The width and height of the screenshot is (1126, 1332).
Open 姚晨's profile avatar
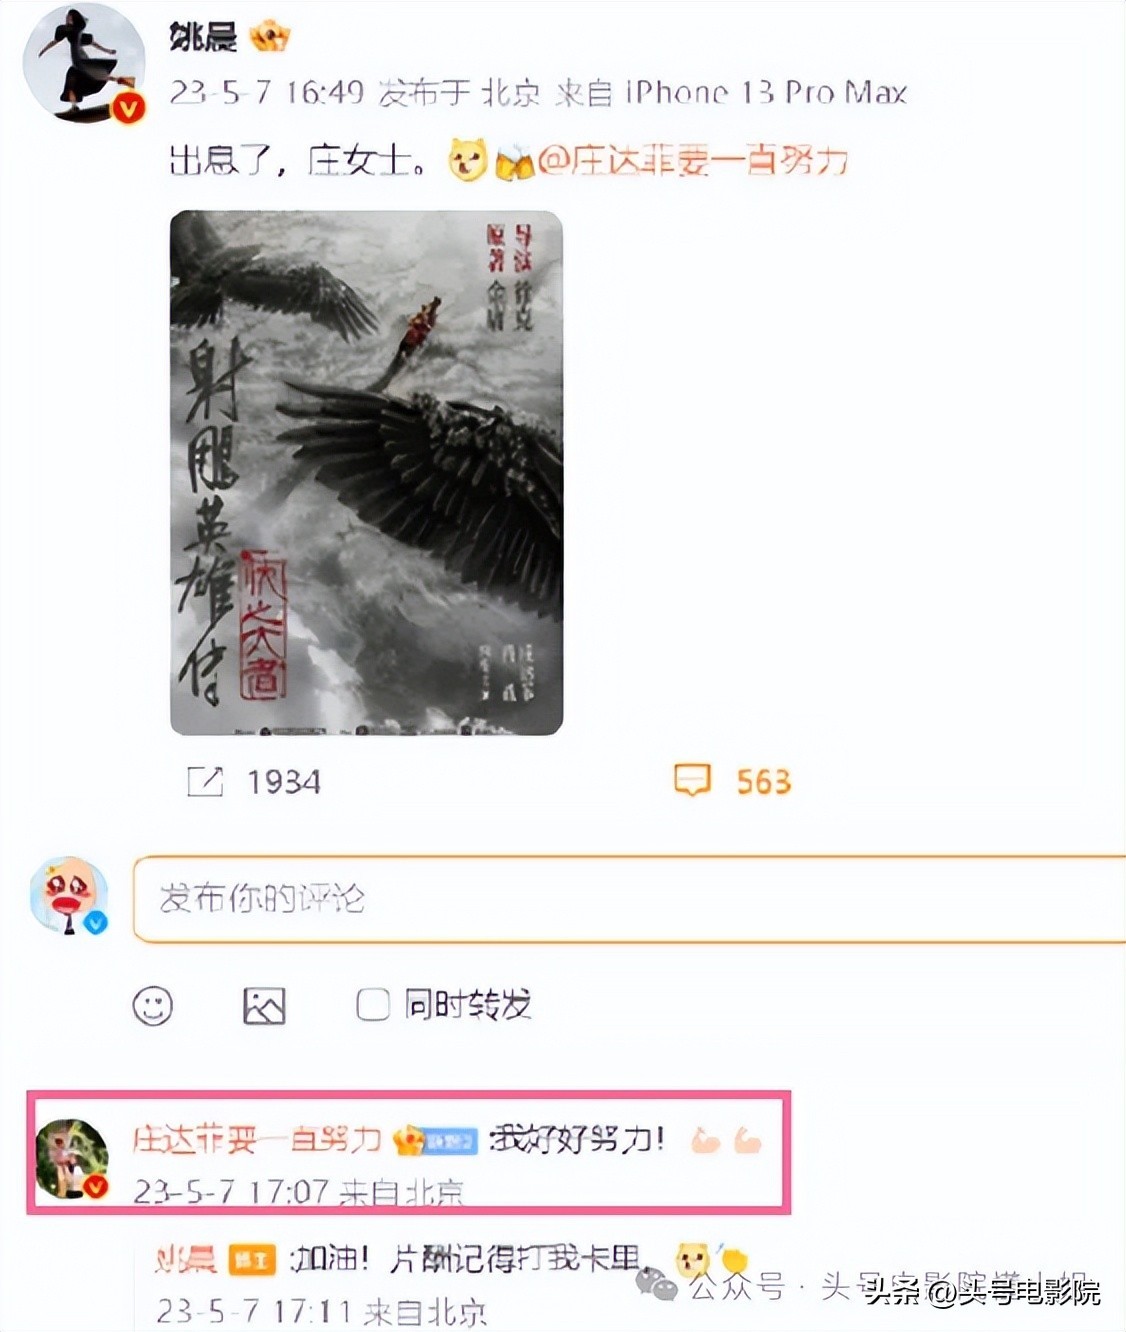[x=85, y=64]
